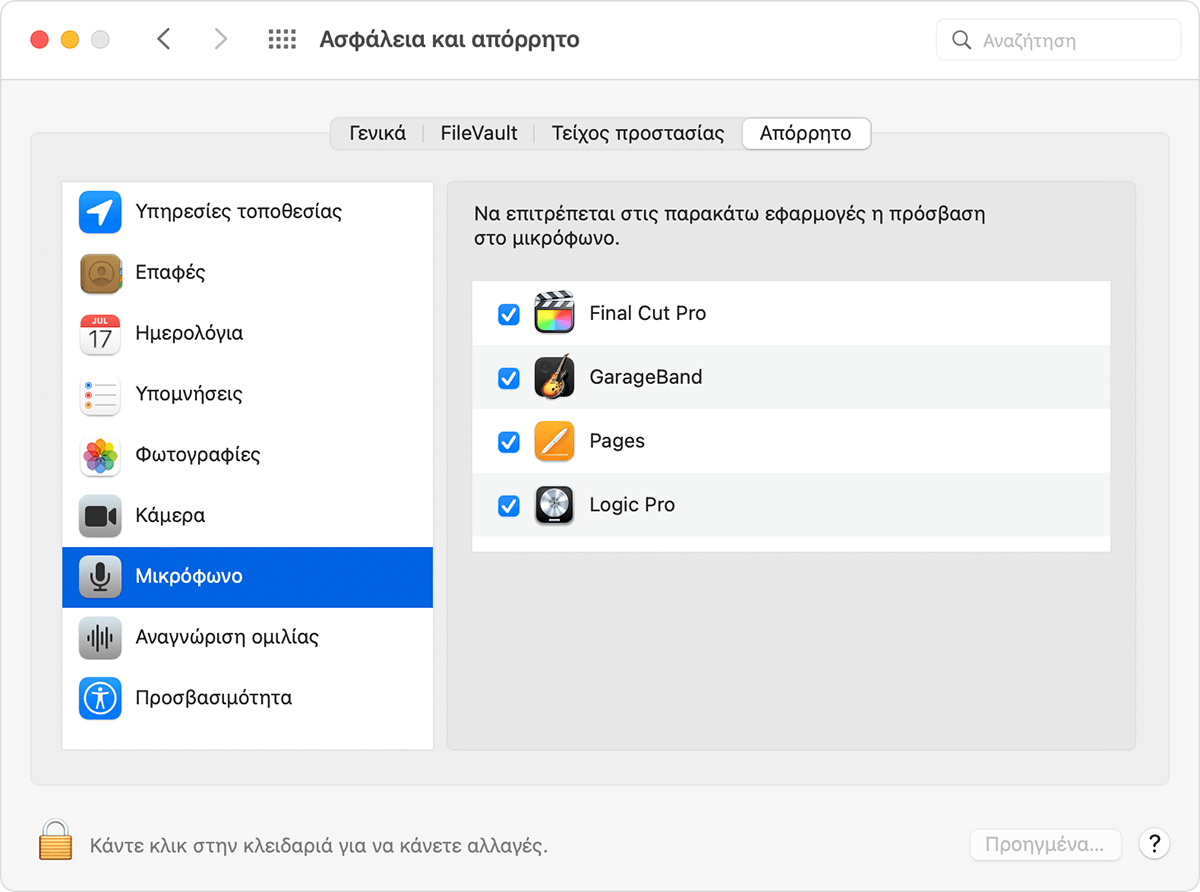Click the Calendars icon showing JUL 17
Viewport: 1200px width, 892px height.
click(x=100, y=333)
